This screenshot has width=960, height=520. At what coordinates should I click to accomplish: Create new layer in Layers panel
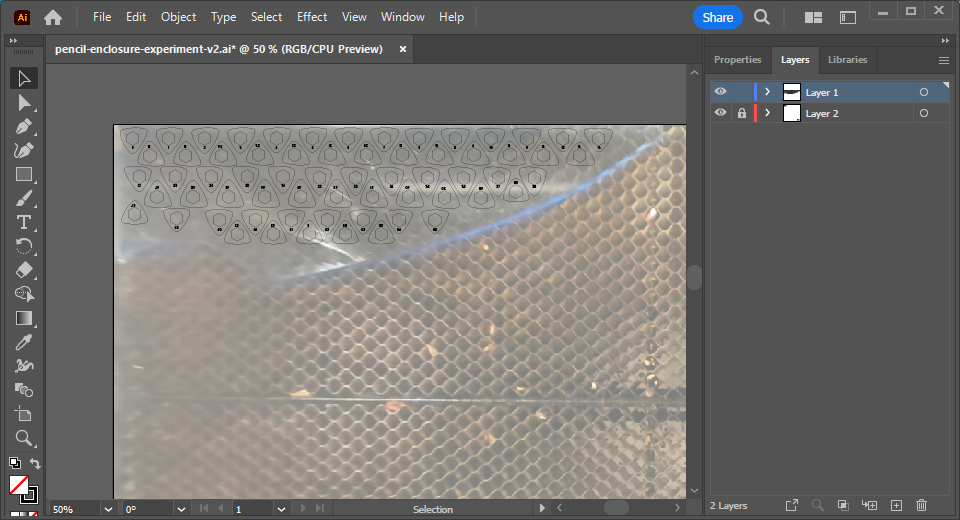(x=896, y=506)
